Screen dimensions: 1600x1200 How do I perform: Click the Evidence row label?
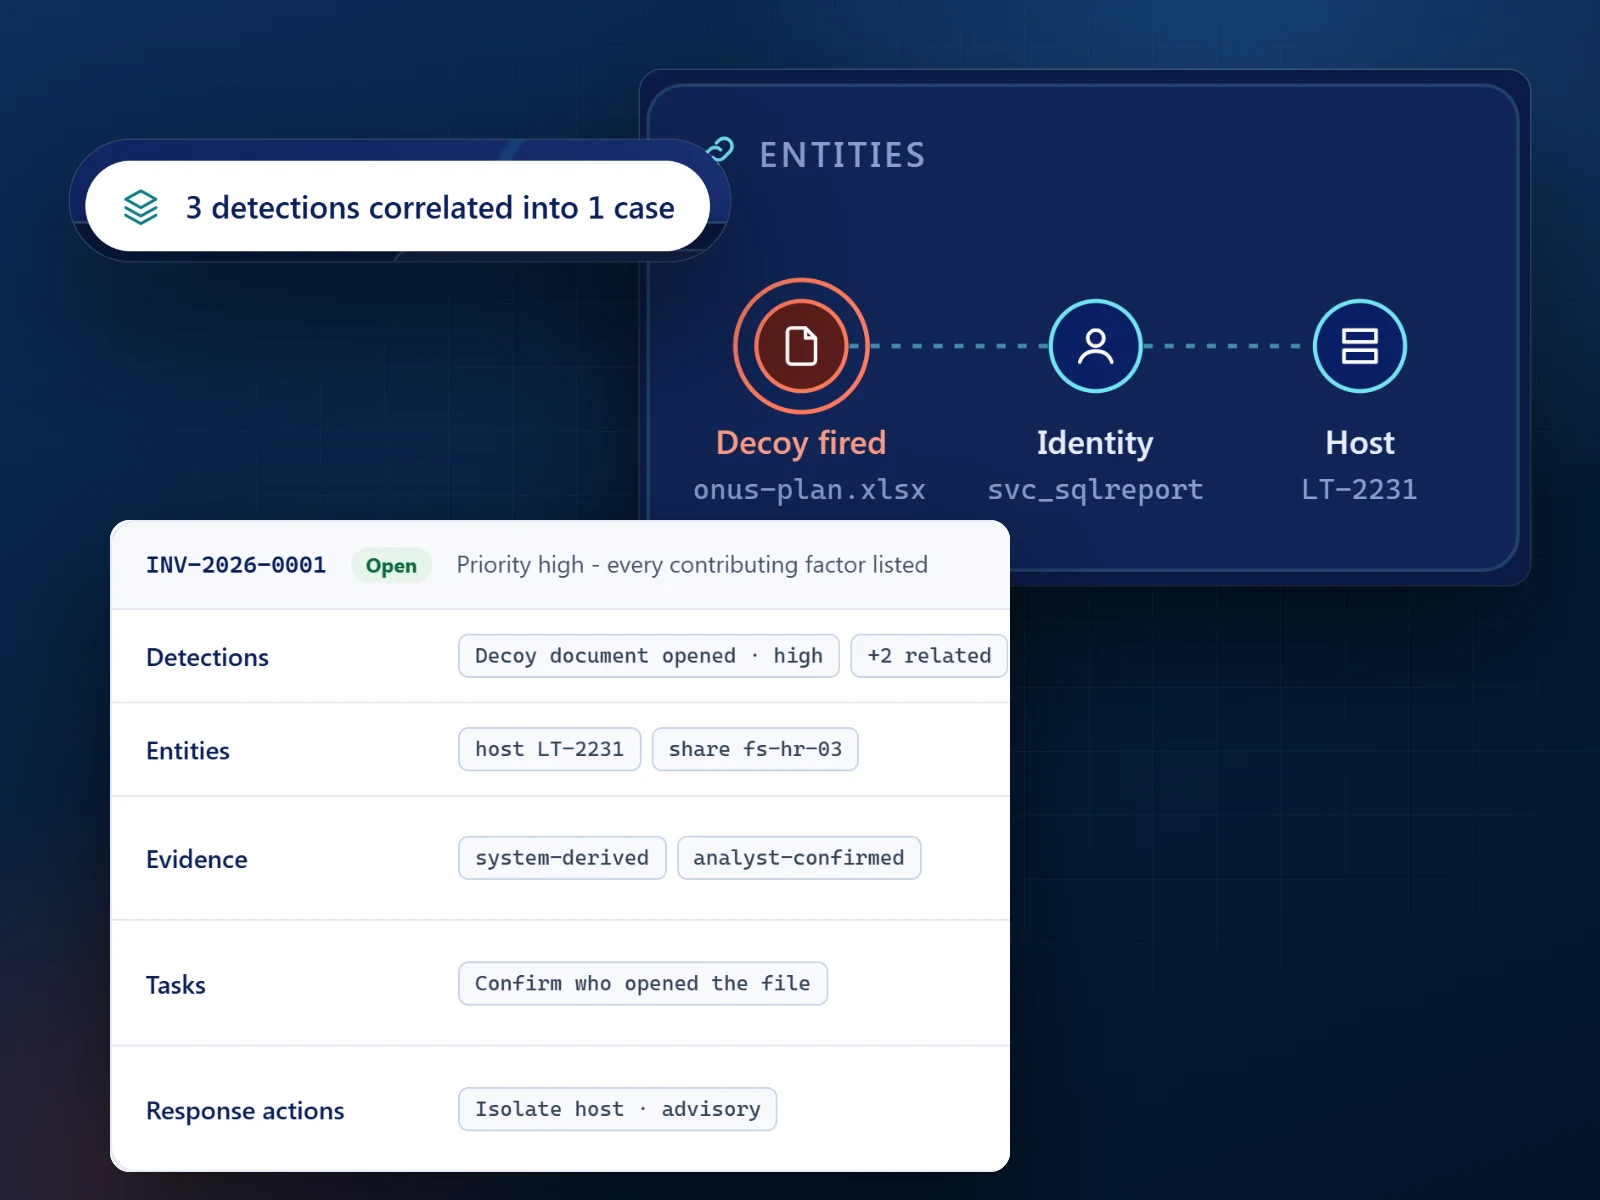pos(197,859)
